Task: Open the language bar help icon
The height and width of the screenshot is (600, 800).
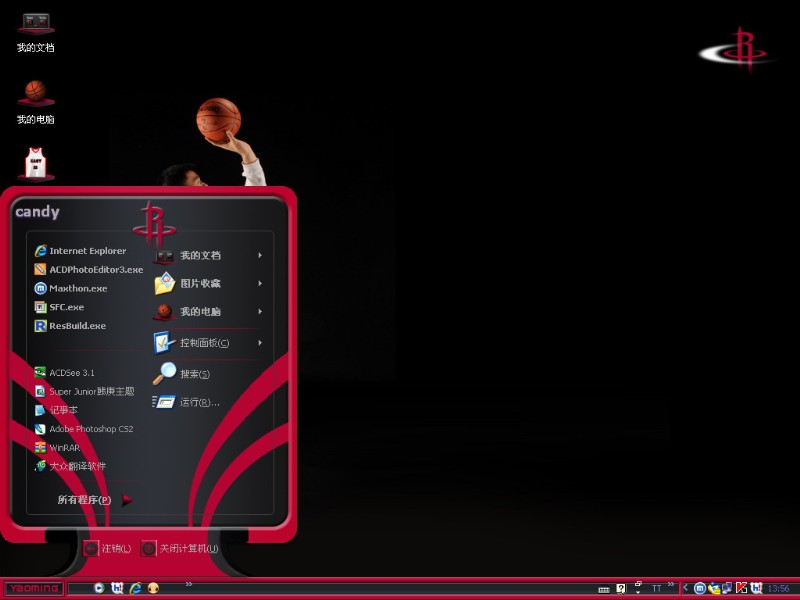Action: pos(621,589)
